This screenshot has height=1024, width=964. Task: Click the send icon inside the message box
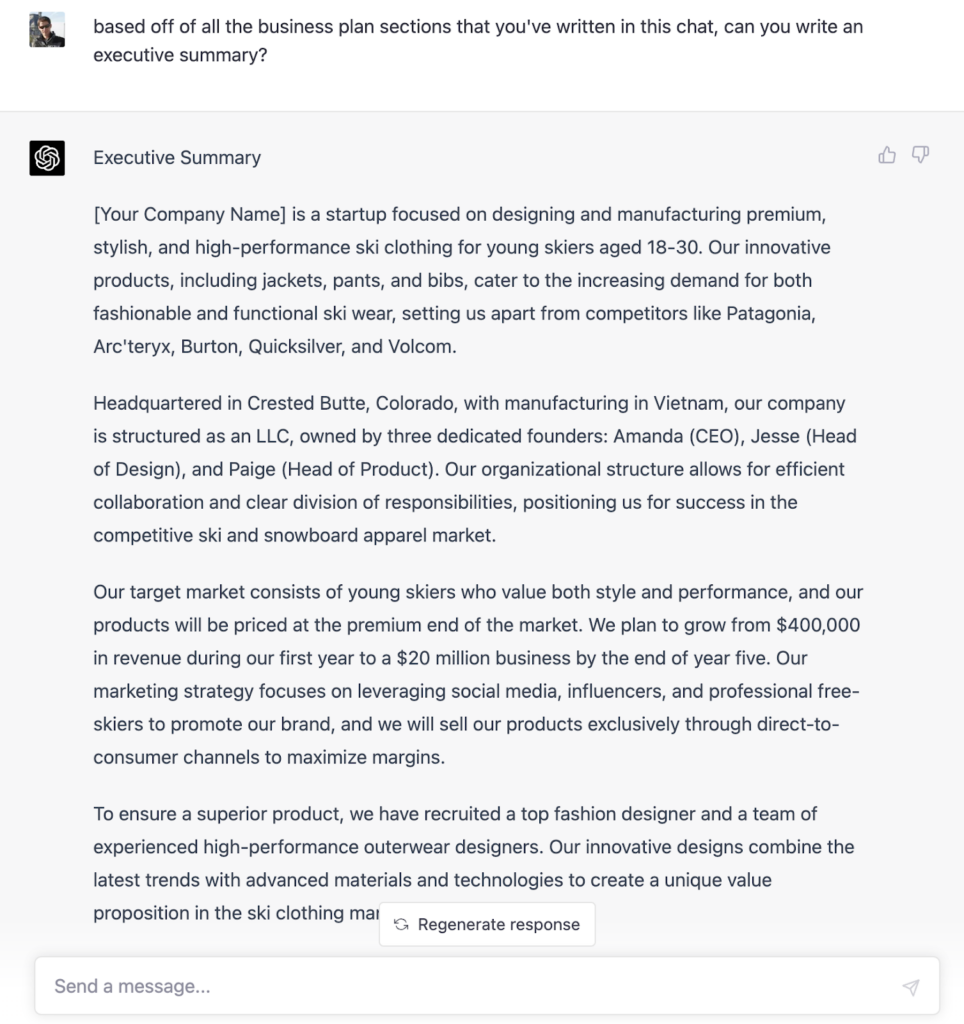(x=911, y=987)
